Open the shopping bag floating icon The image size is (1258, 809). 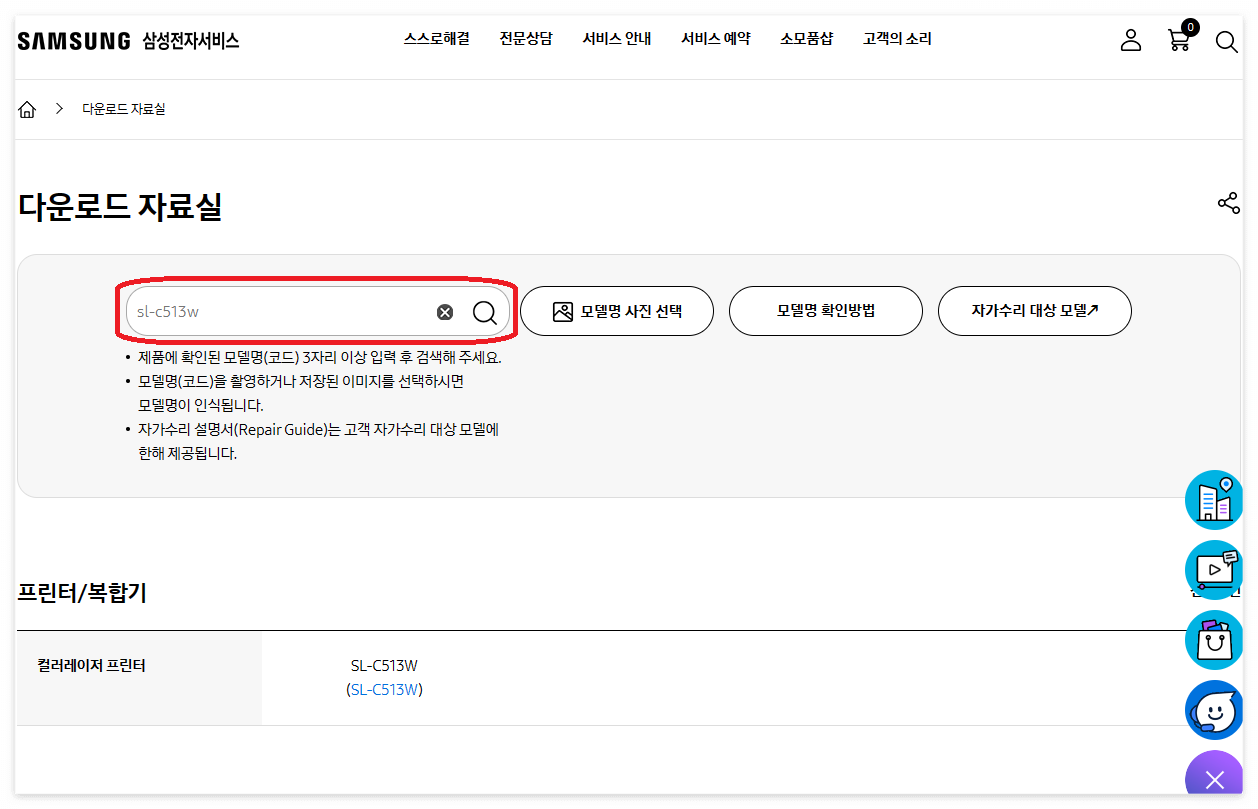1214,640
